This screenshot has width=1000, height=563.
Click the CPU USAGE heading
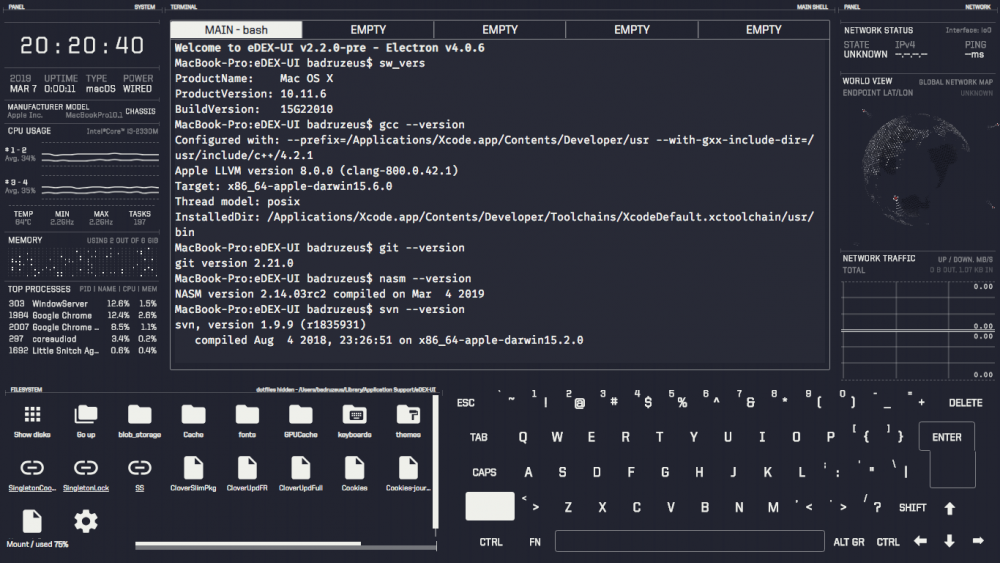click(x=29, y=131)
